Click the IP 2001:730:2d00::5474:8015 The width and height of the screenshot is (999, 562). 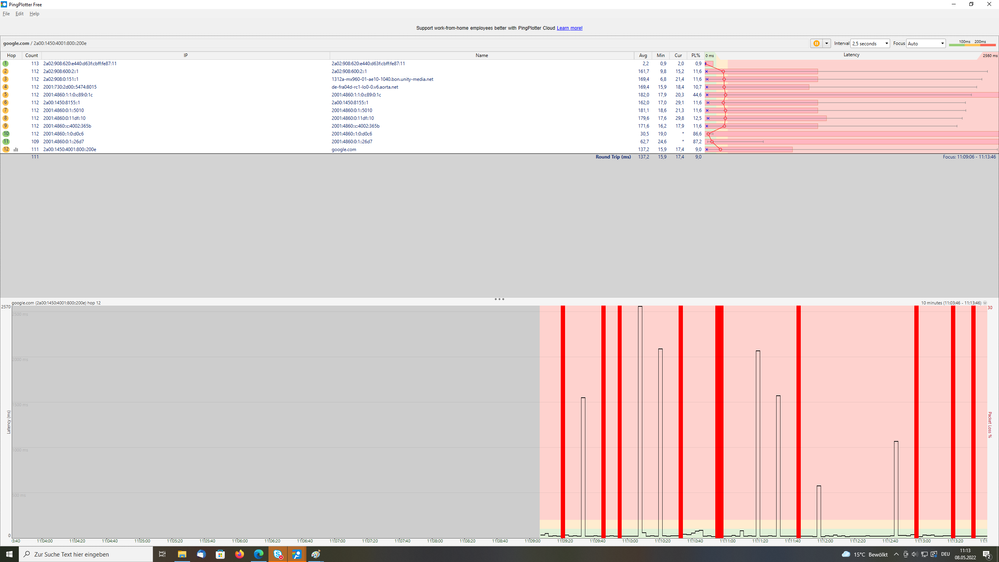(x=70, y=87)
